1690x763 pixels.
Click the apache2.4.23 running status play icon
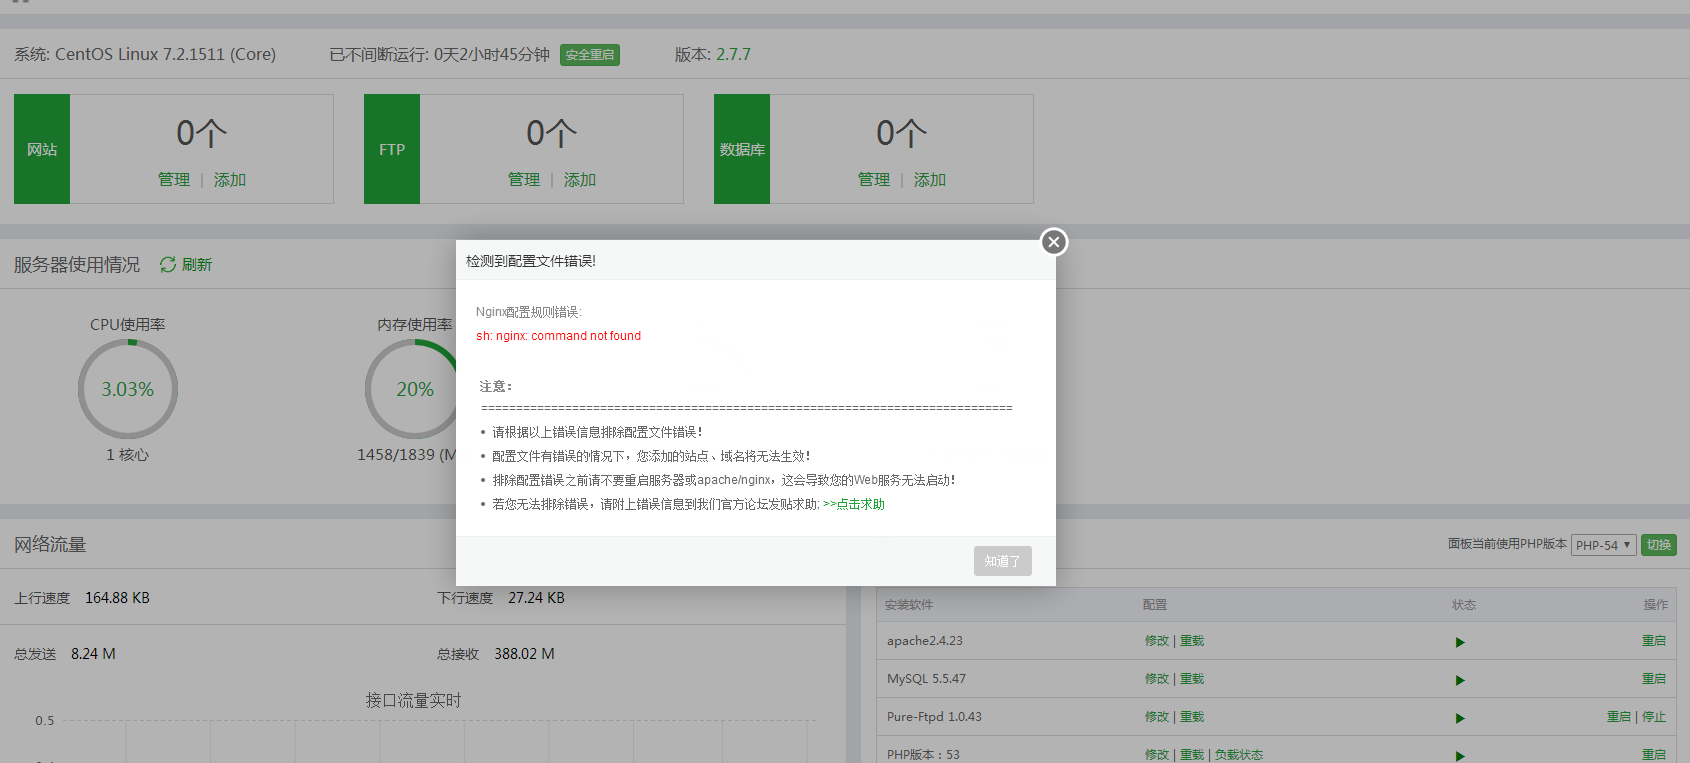1460,642
